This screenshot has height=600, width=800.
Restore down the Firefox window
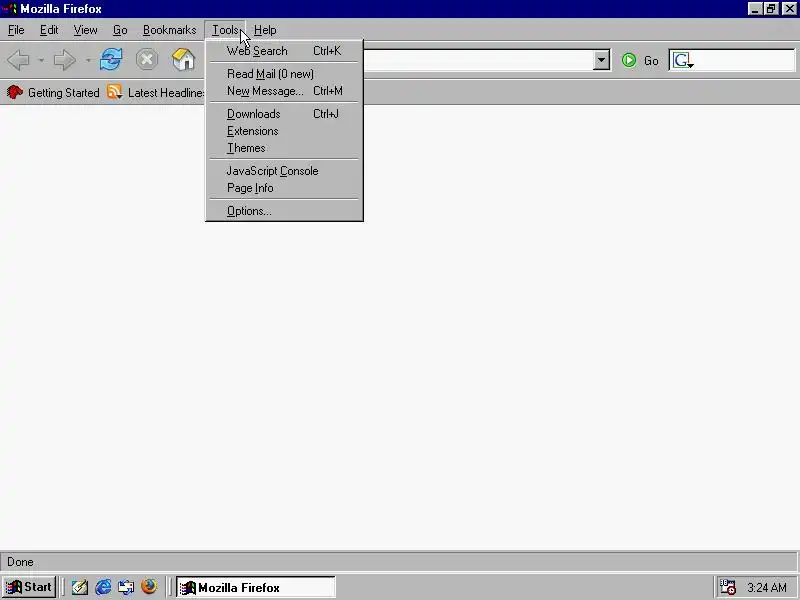point(771,9)
